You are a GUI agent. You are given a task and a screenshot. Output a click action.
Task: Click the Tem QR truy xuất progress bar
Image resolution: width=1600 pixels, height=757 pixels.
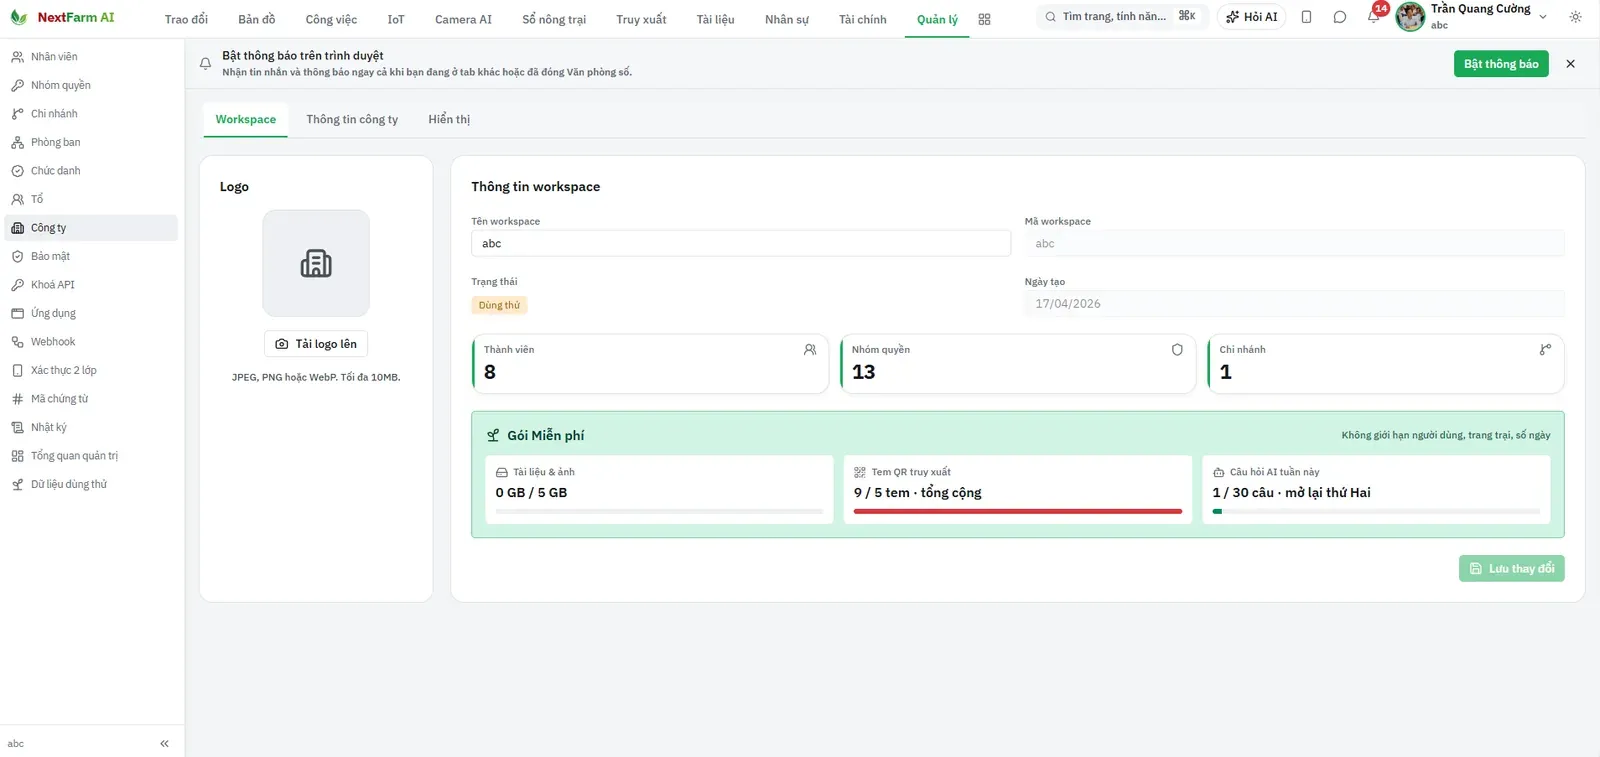[x=1018, y=511]
